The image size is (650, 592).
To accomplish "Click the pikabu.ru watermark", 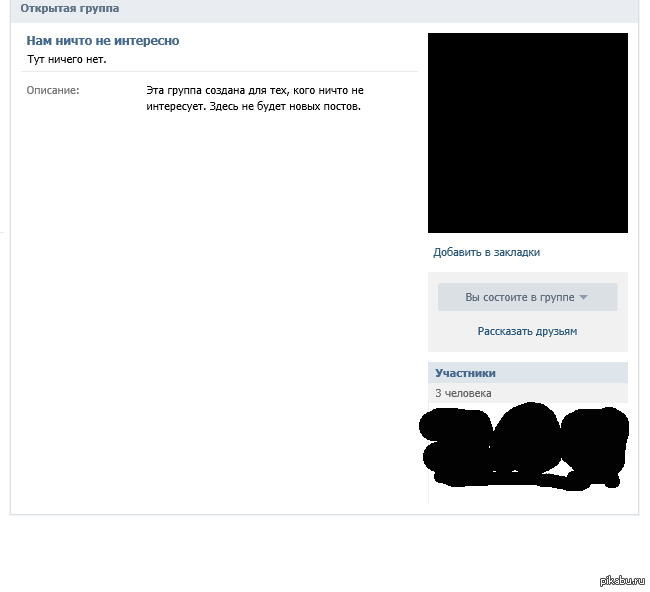I will pyautogui.click(x=622, y=581).
